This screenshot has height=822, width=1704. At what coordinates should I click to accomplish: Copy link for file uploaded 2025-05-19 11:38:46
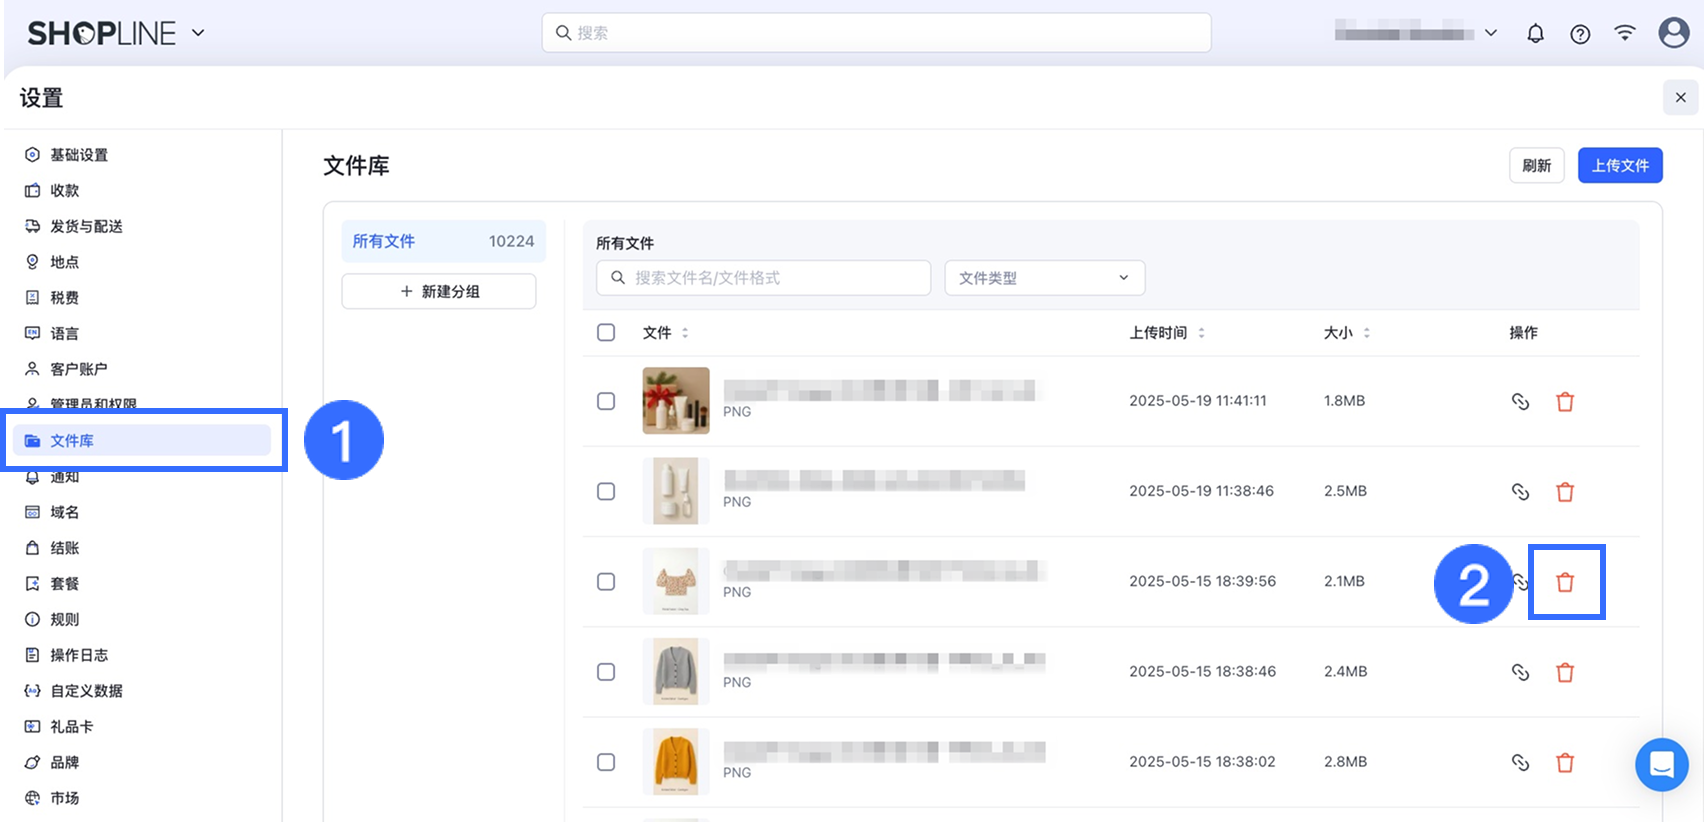[1520, 491]
